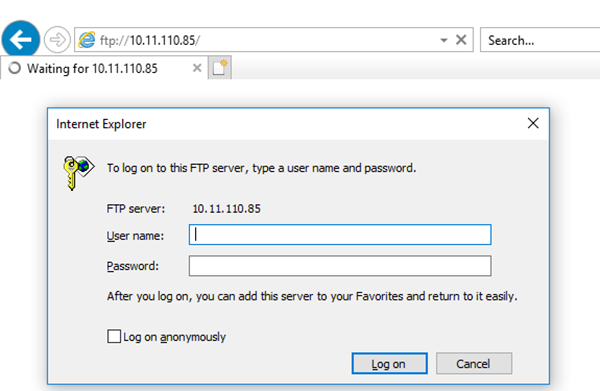Click the User name input field
The width and height of the screenshot is (600, 391).
coord(340,235)
